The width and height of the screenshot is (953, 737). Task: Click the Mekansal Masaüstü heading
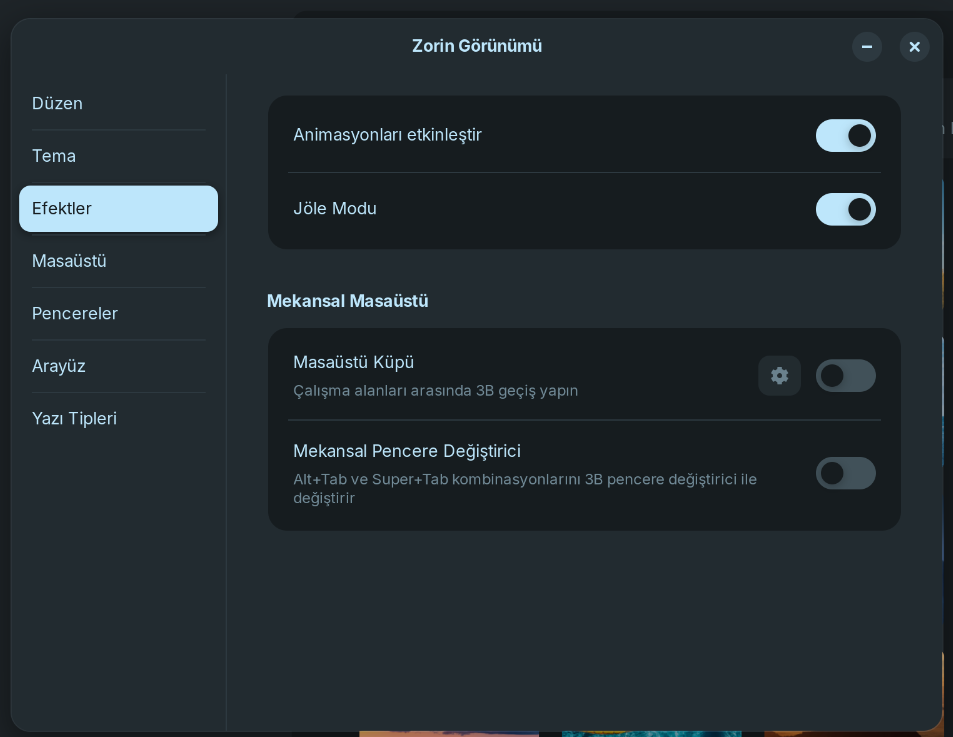348,301
